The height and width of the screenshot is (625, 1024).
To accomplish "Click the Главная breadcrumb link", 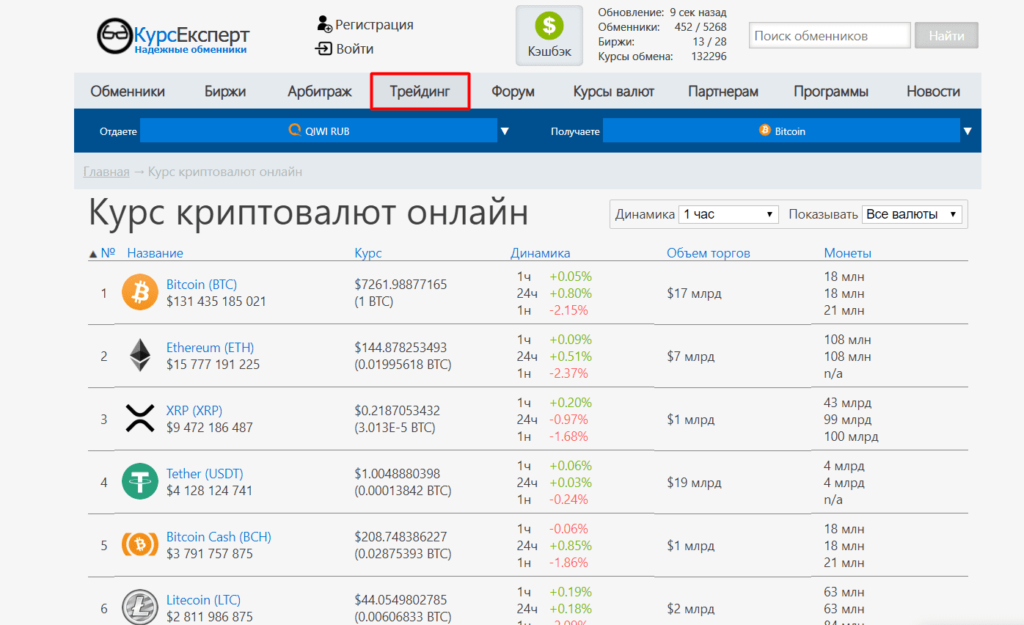I will click(x=106, y=172).
